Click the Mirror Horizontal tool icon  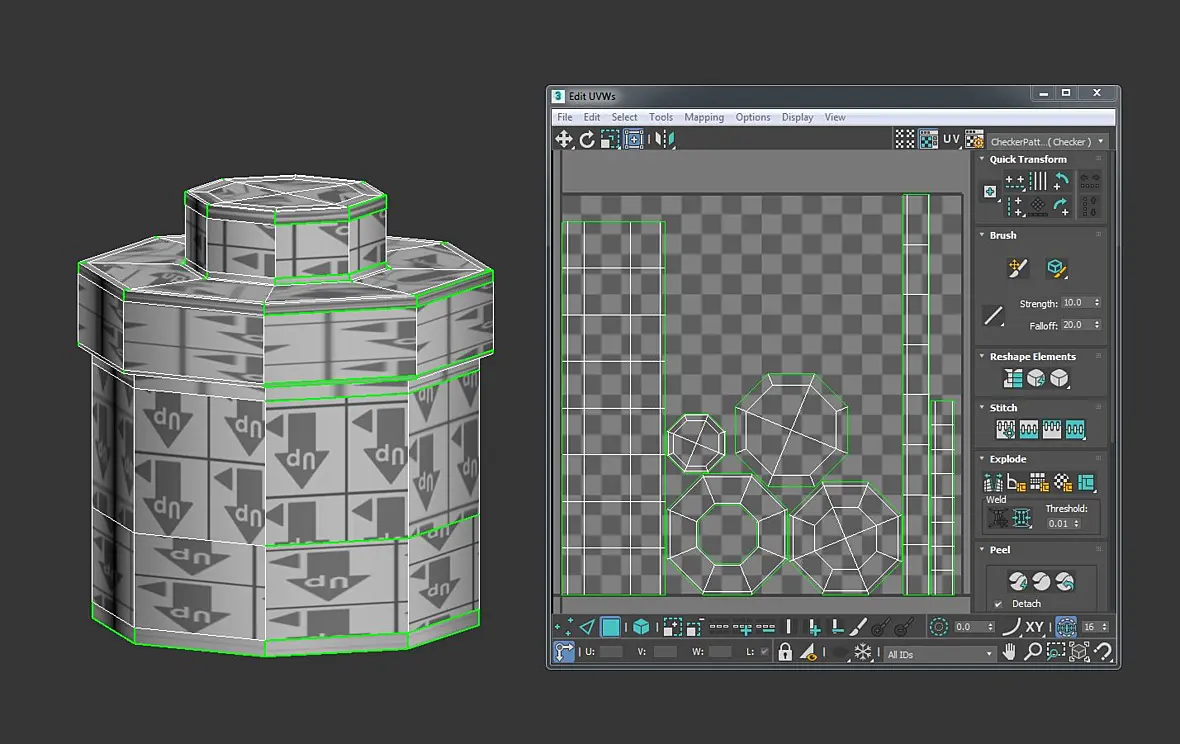pyautogui.click(x=665, y=139)
